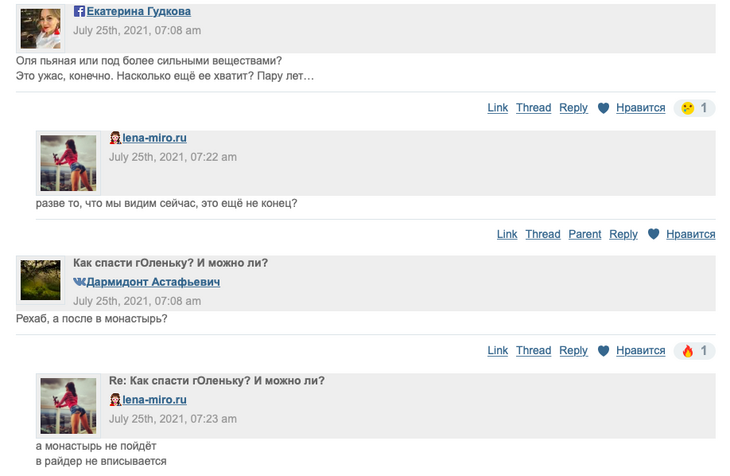
Task: Reply to Екатерина Гудкова's comment
Action: click(x=573, y=108)
